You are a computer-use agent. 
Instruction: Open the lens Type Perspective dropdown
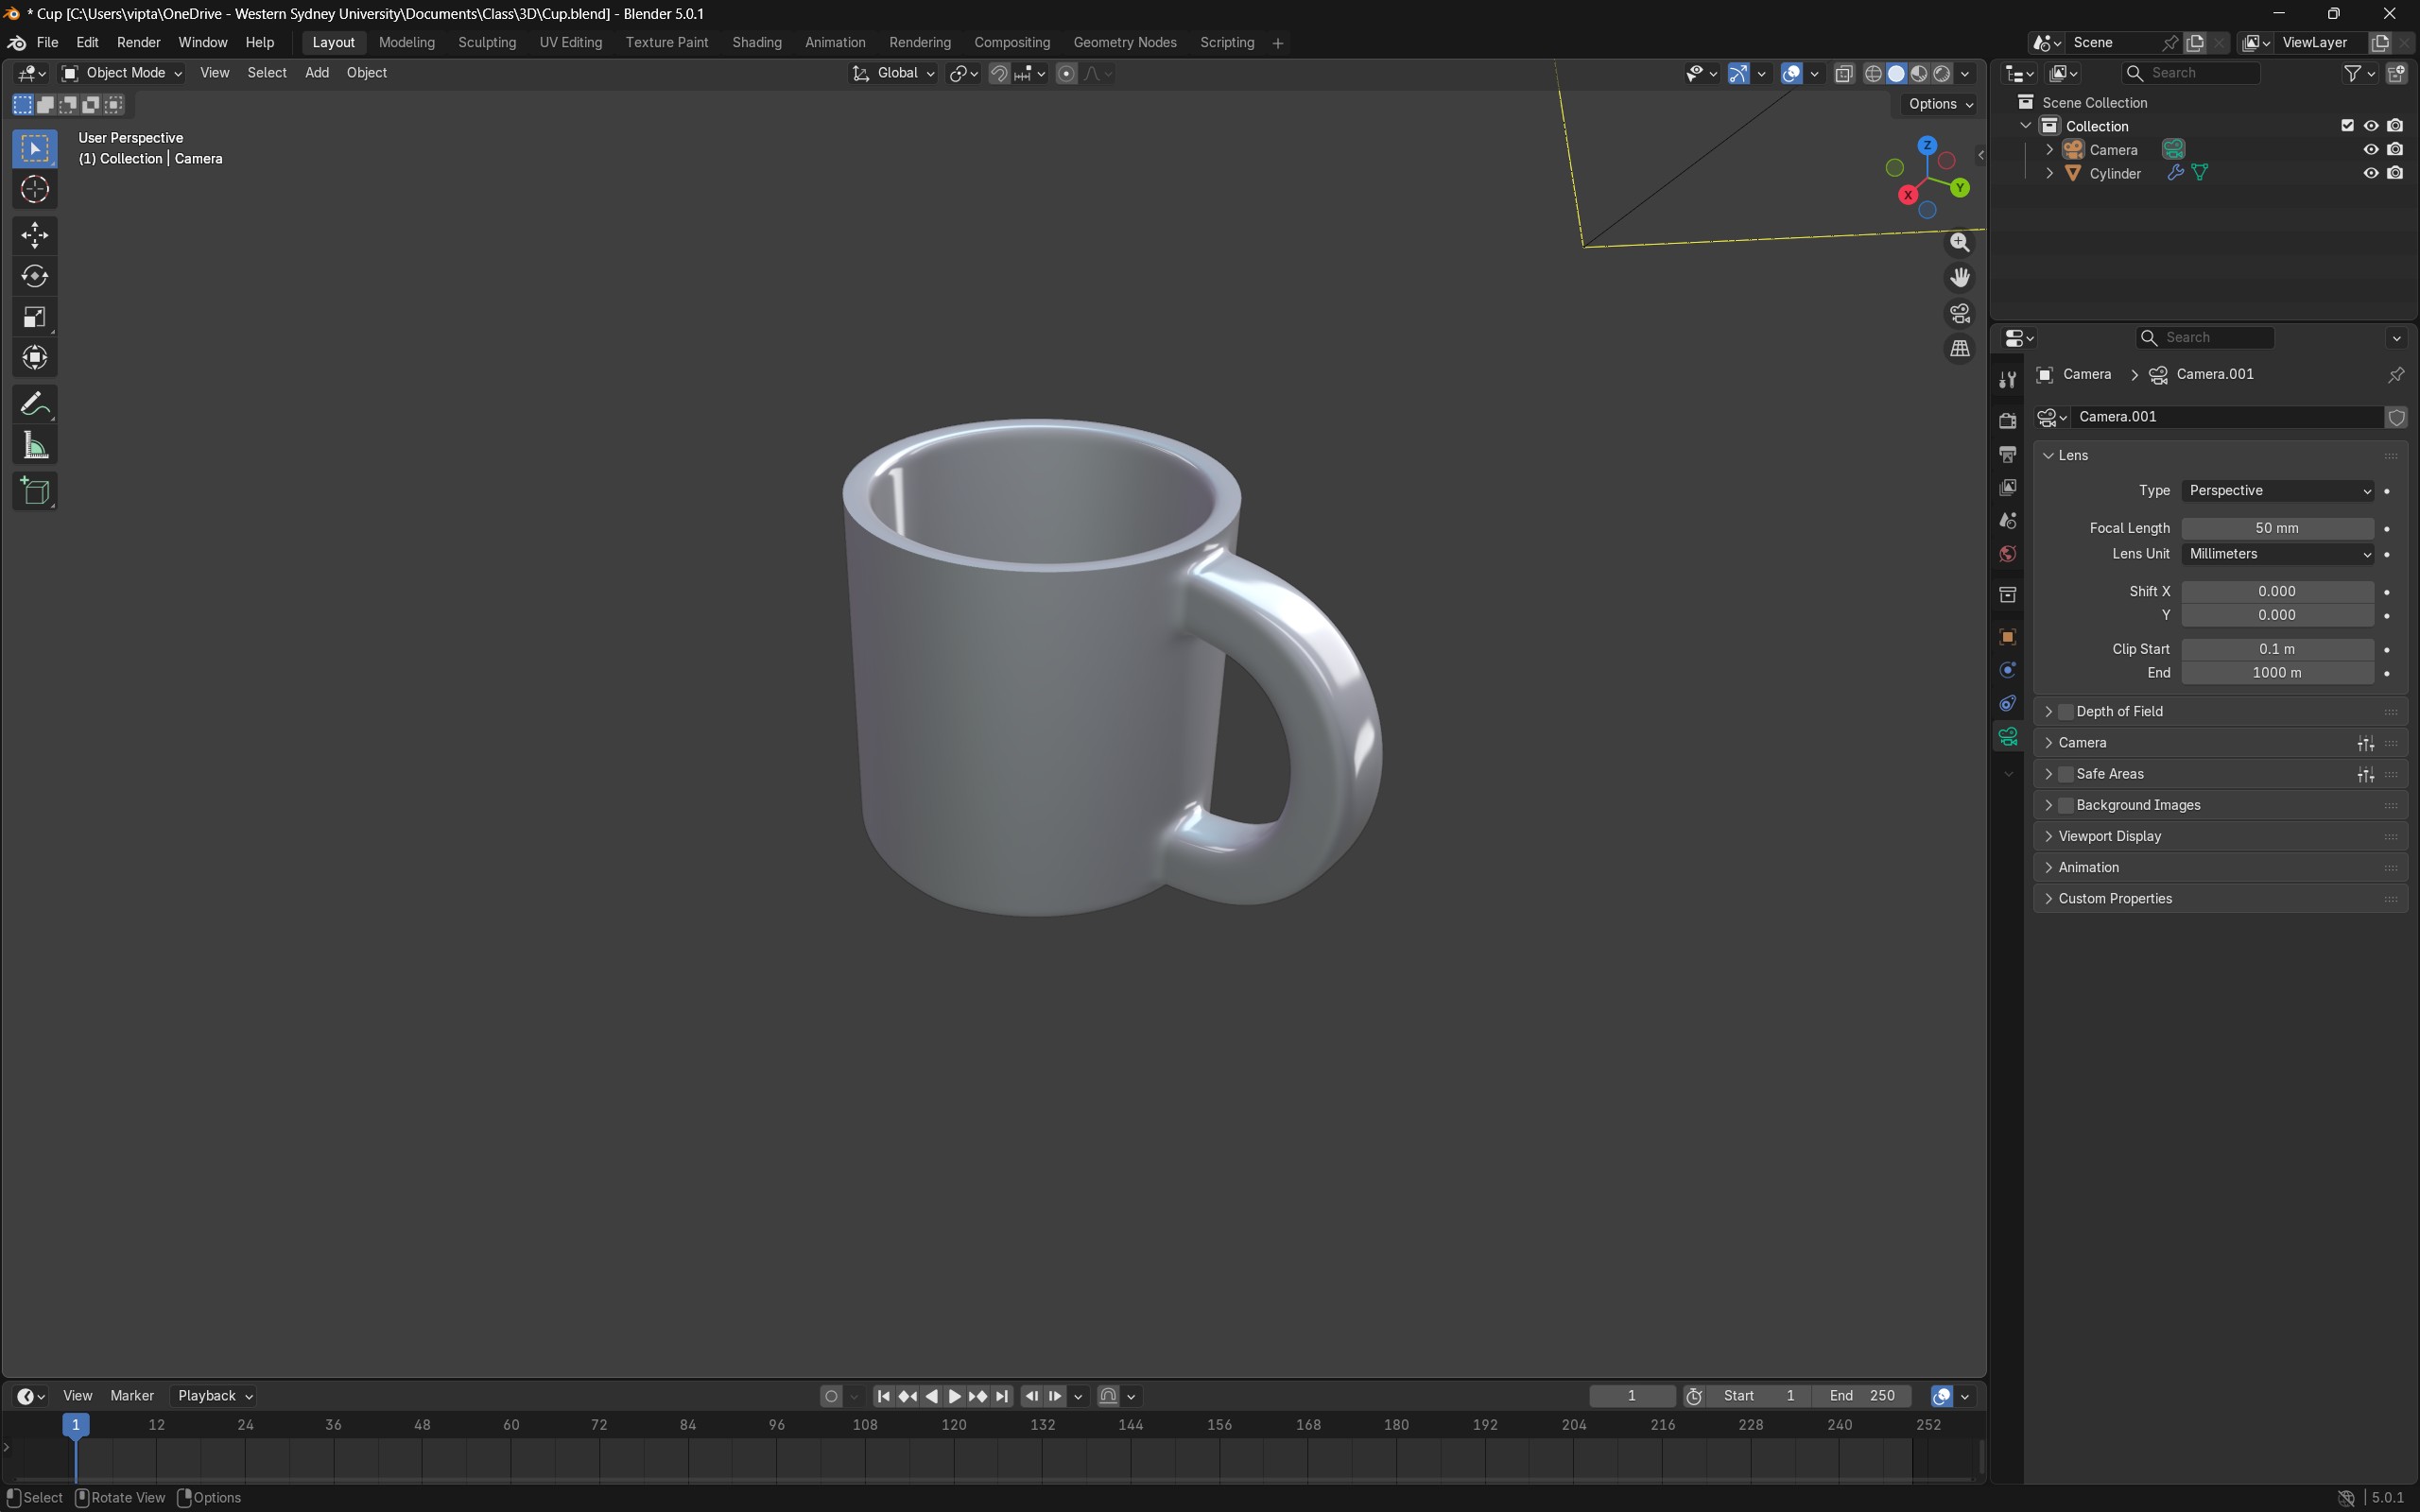pyautogui.click(x=2277, y=491)
